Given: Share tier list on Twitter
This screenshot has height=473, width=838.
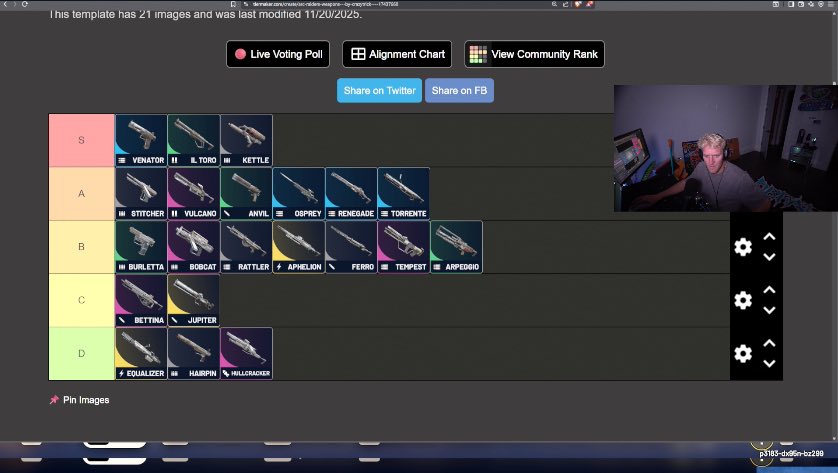Looking at the screenshot, I should [379, 90].
